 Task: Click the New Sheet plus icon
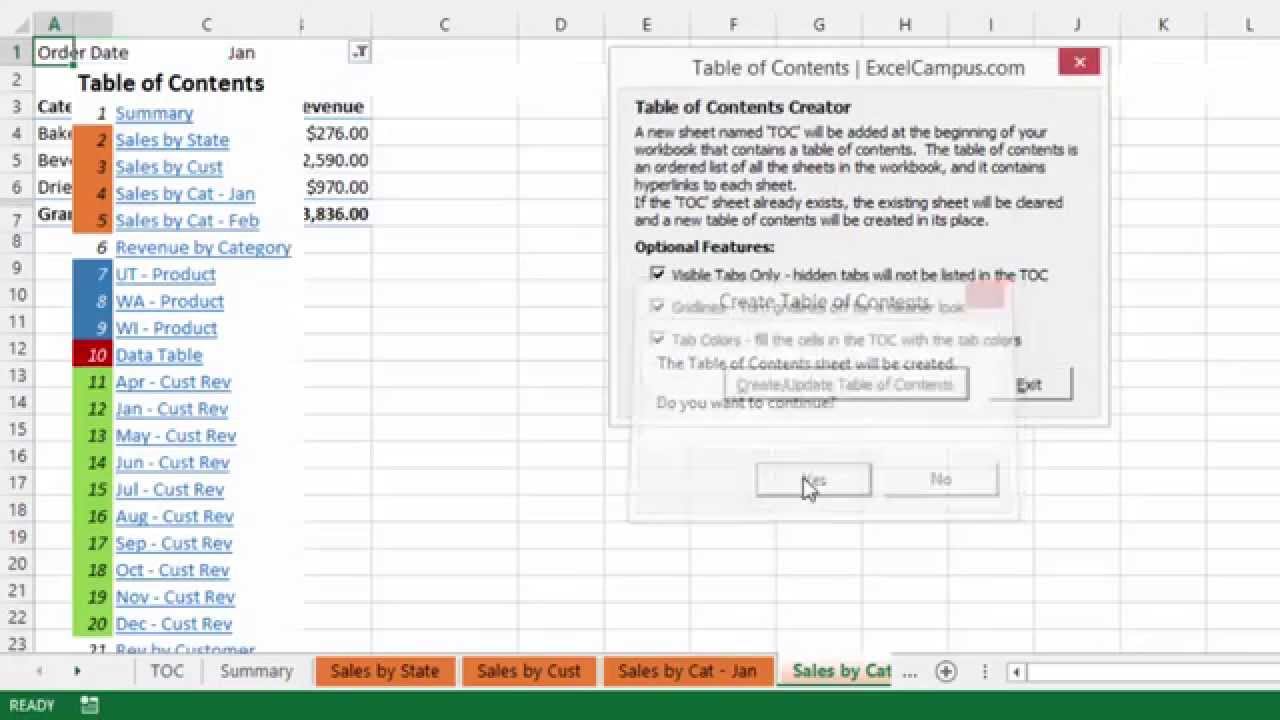pos(946,671)
